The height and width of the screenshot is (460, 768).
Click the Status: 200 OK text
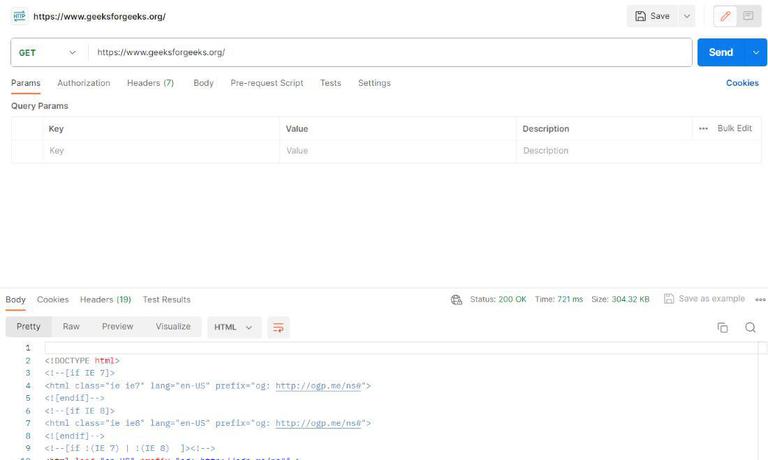point(498,299)
